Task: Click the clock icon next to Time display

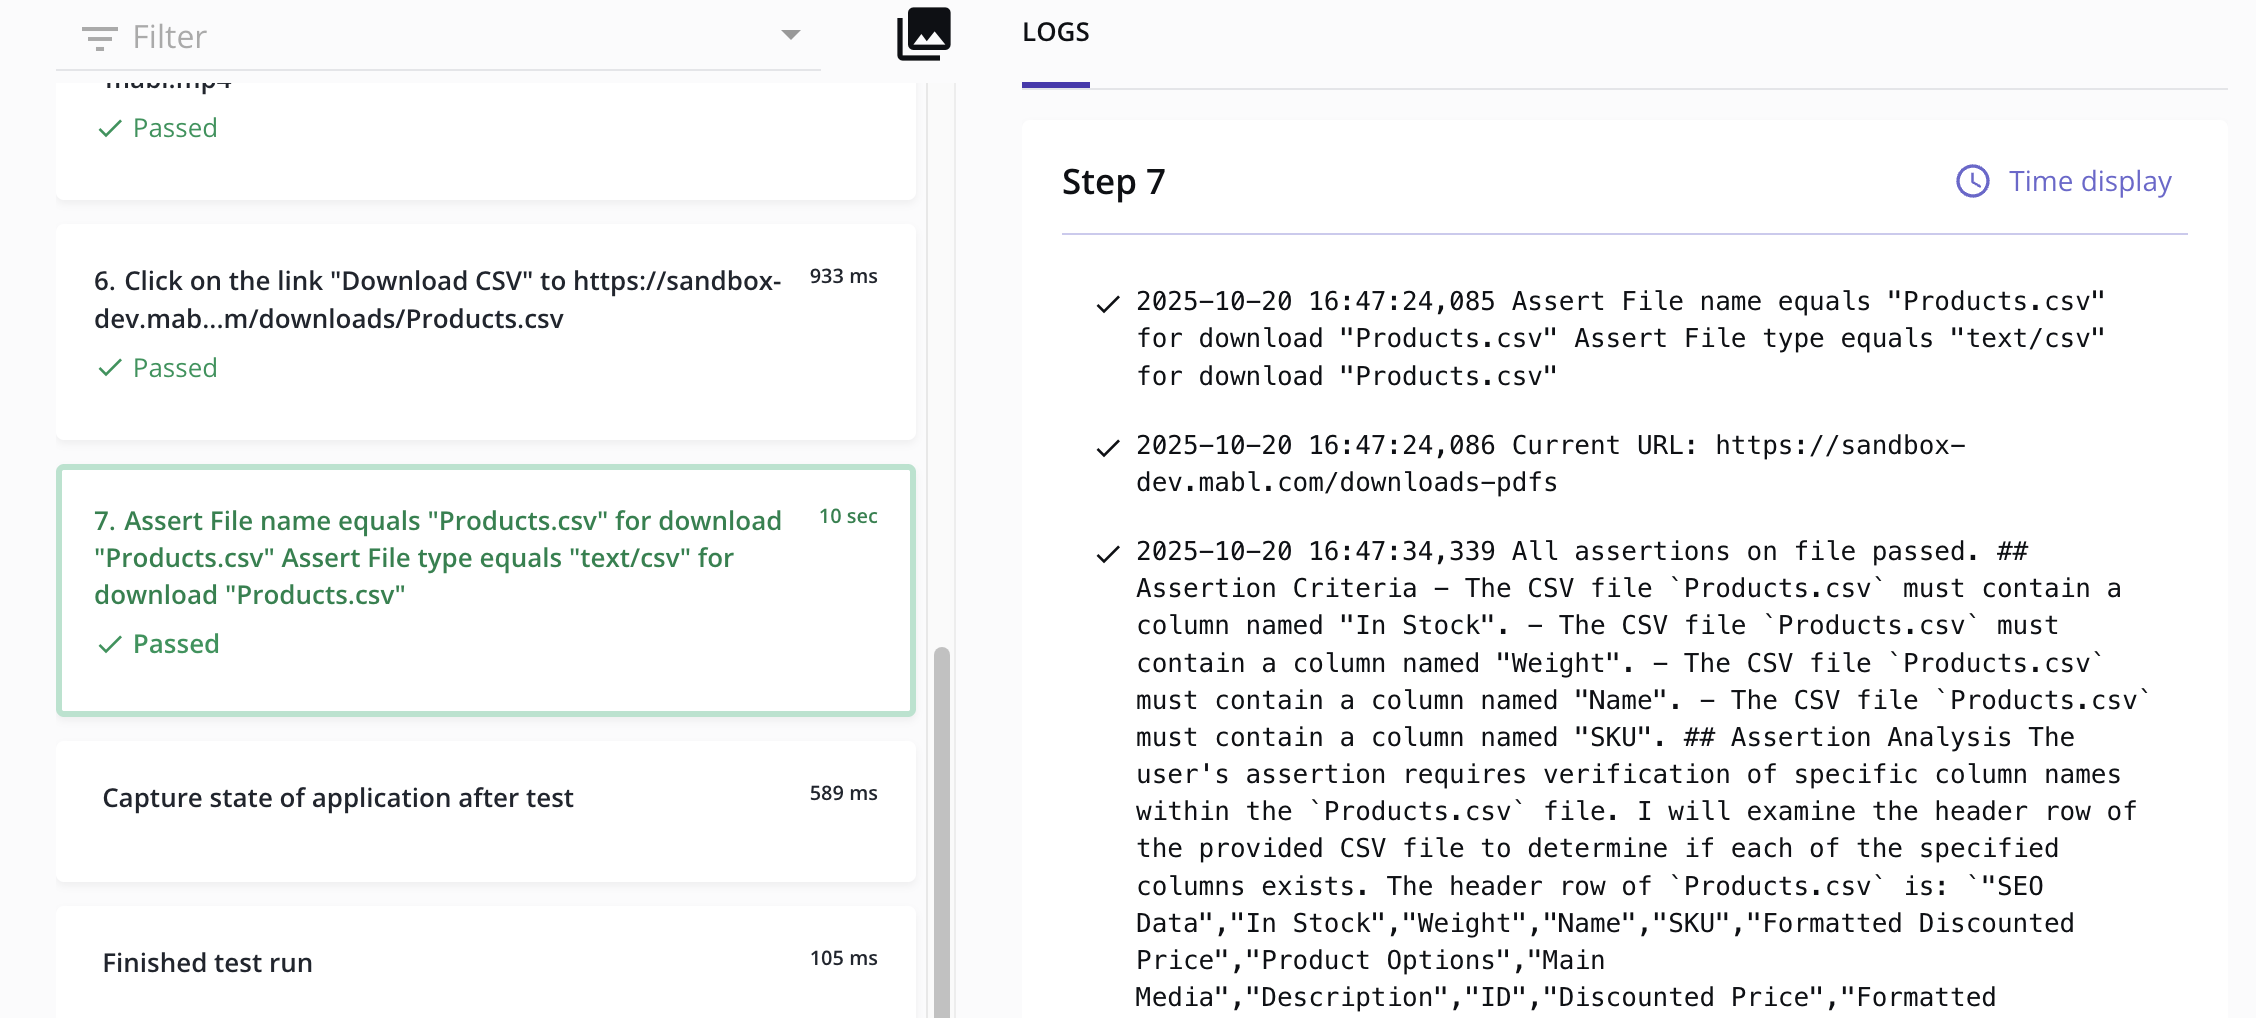Action: pos(1971,181)
